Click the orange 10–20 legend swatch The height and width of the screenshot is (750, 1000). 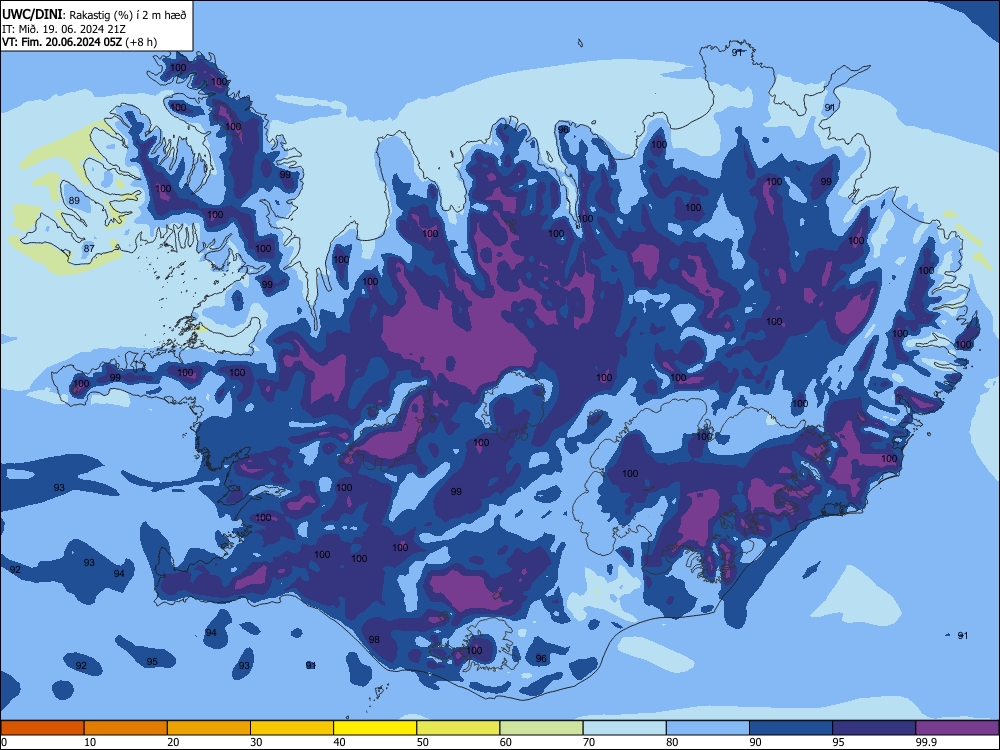click(126, 728)
